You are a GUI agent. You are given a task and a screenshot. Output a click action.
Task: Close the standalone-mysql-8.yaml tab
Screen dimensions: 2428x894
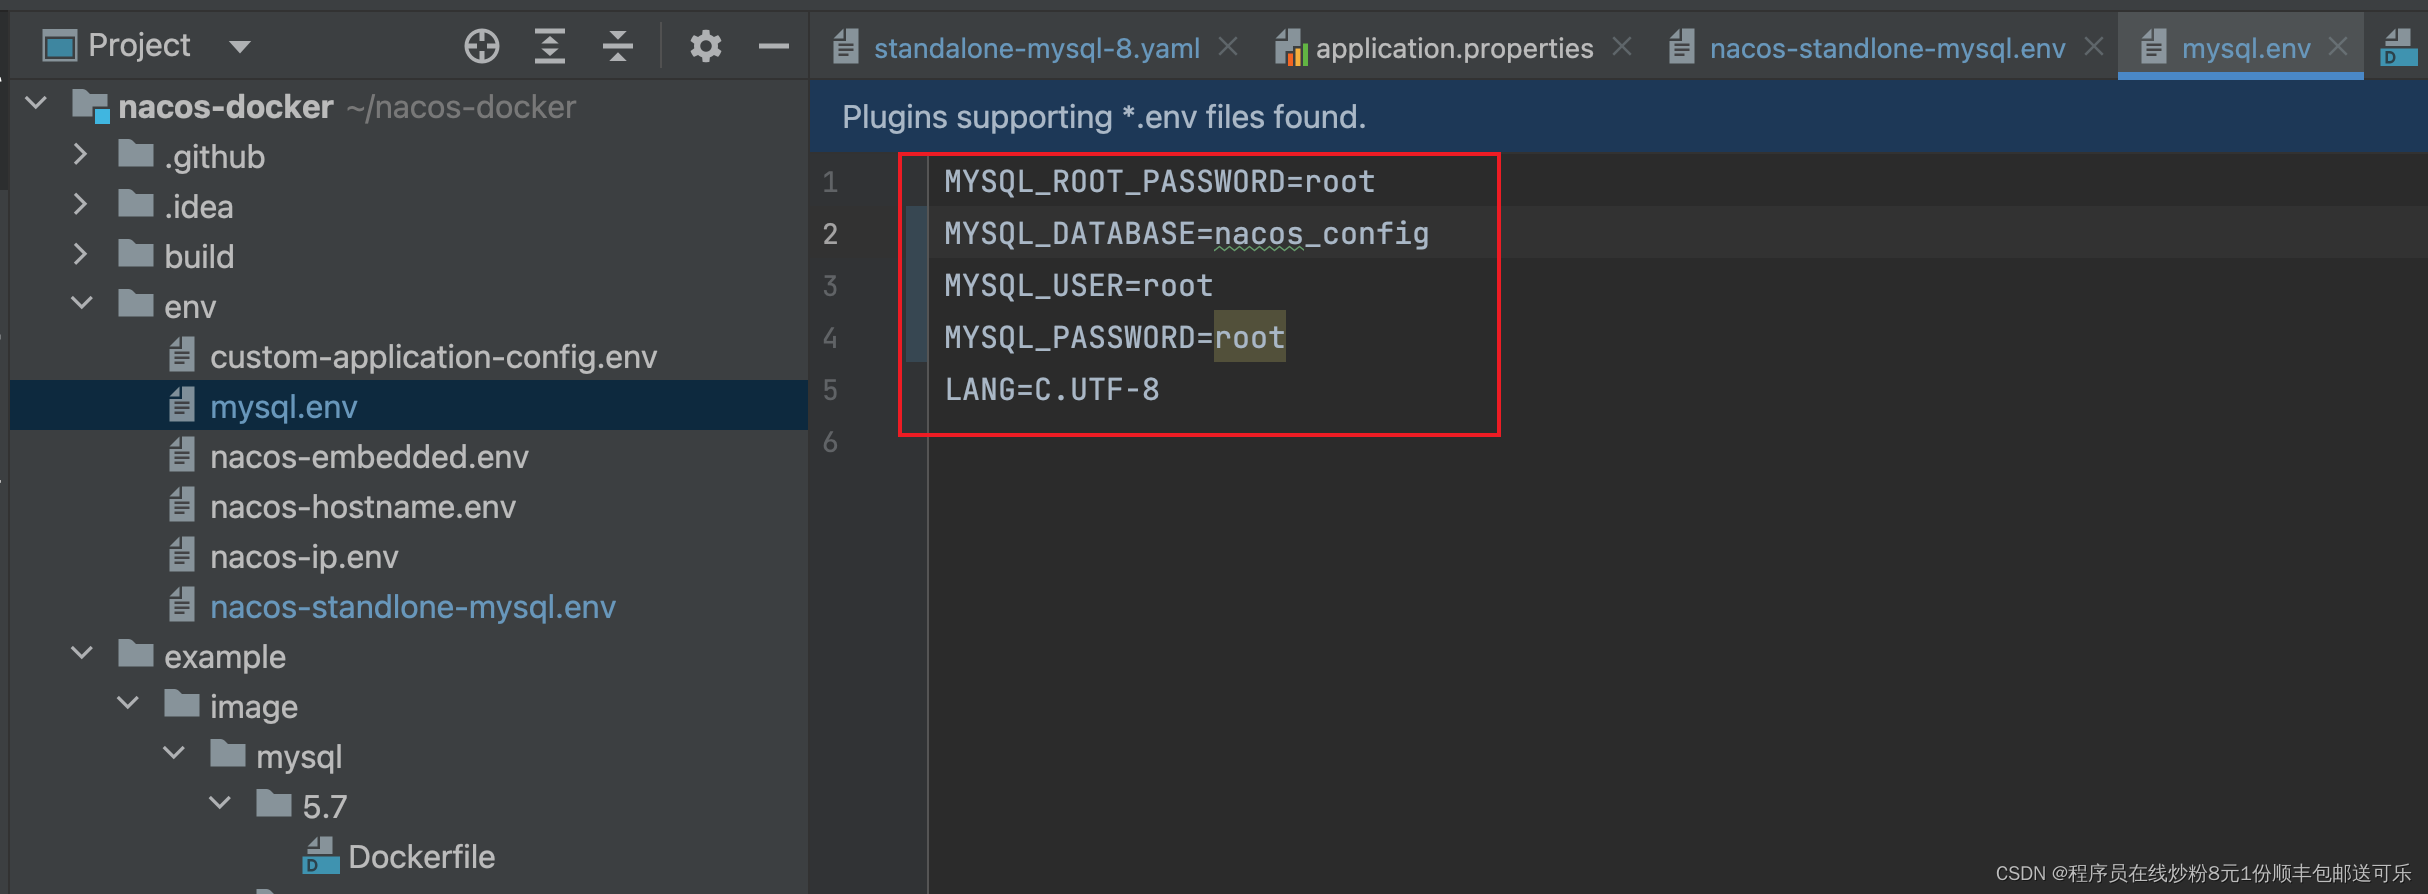click(1228, 47)
